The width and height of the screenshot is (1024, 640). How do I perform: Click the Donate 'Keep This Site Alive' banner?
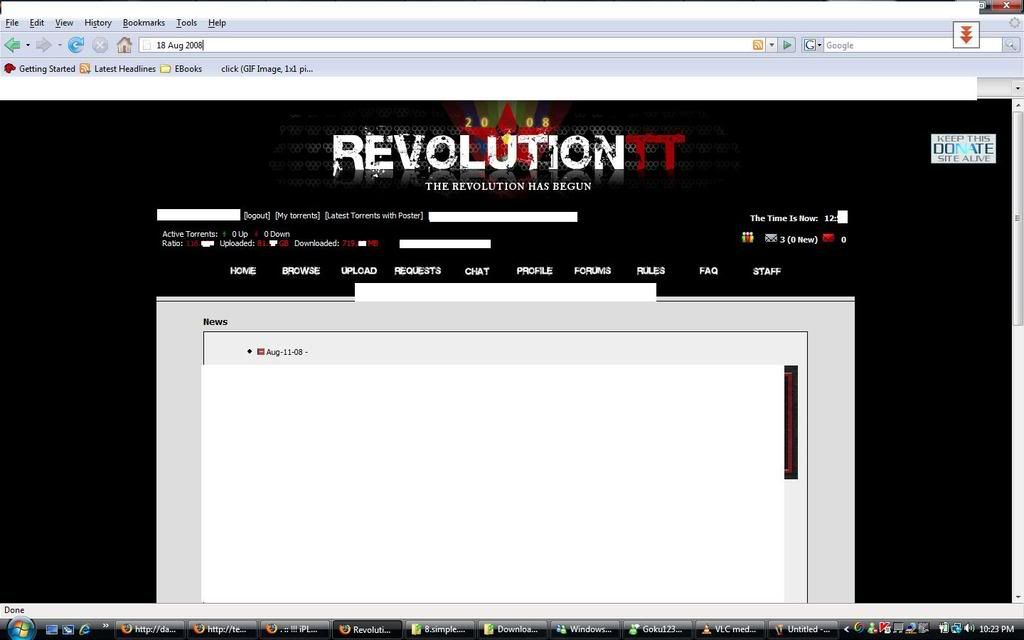(963, 148)
